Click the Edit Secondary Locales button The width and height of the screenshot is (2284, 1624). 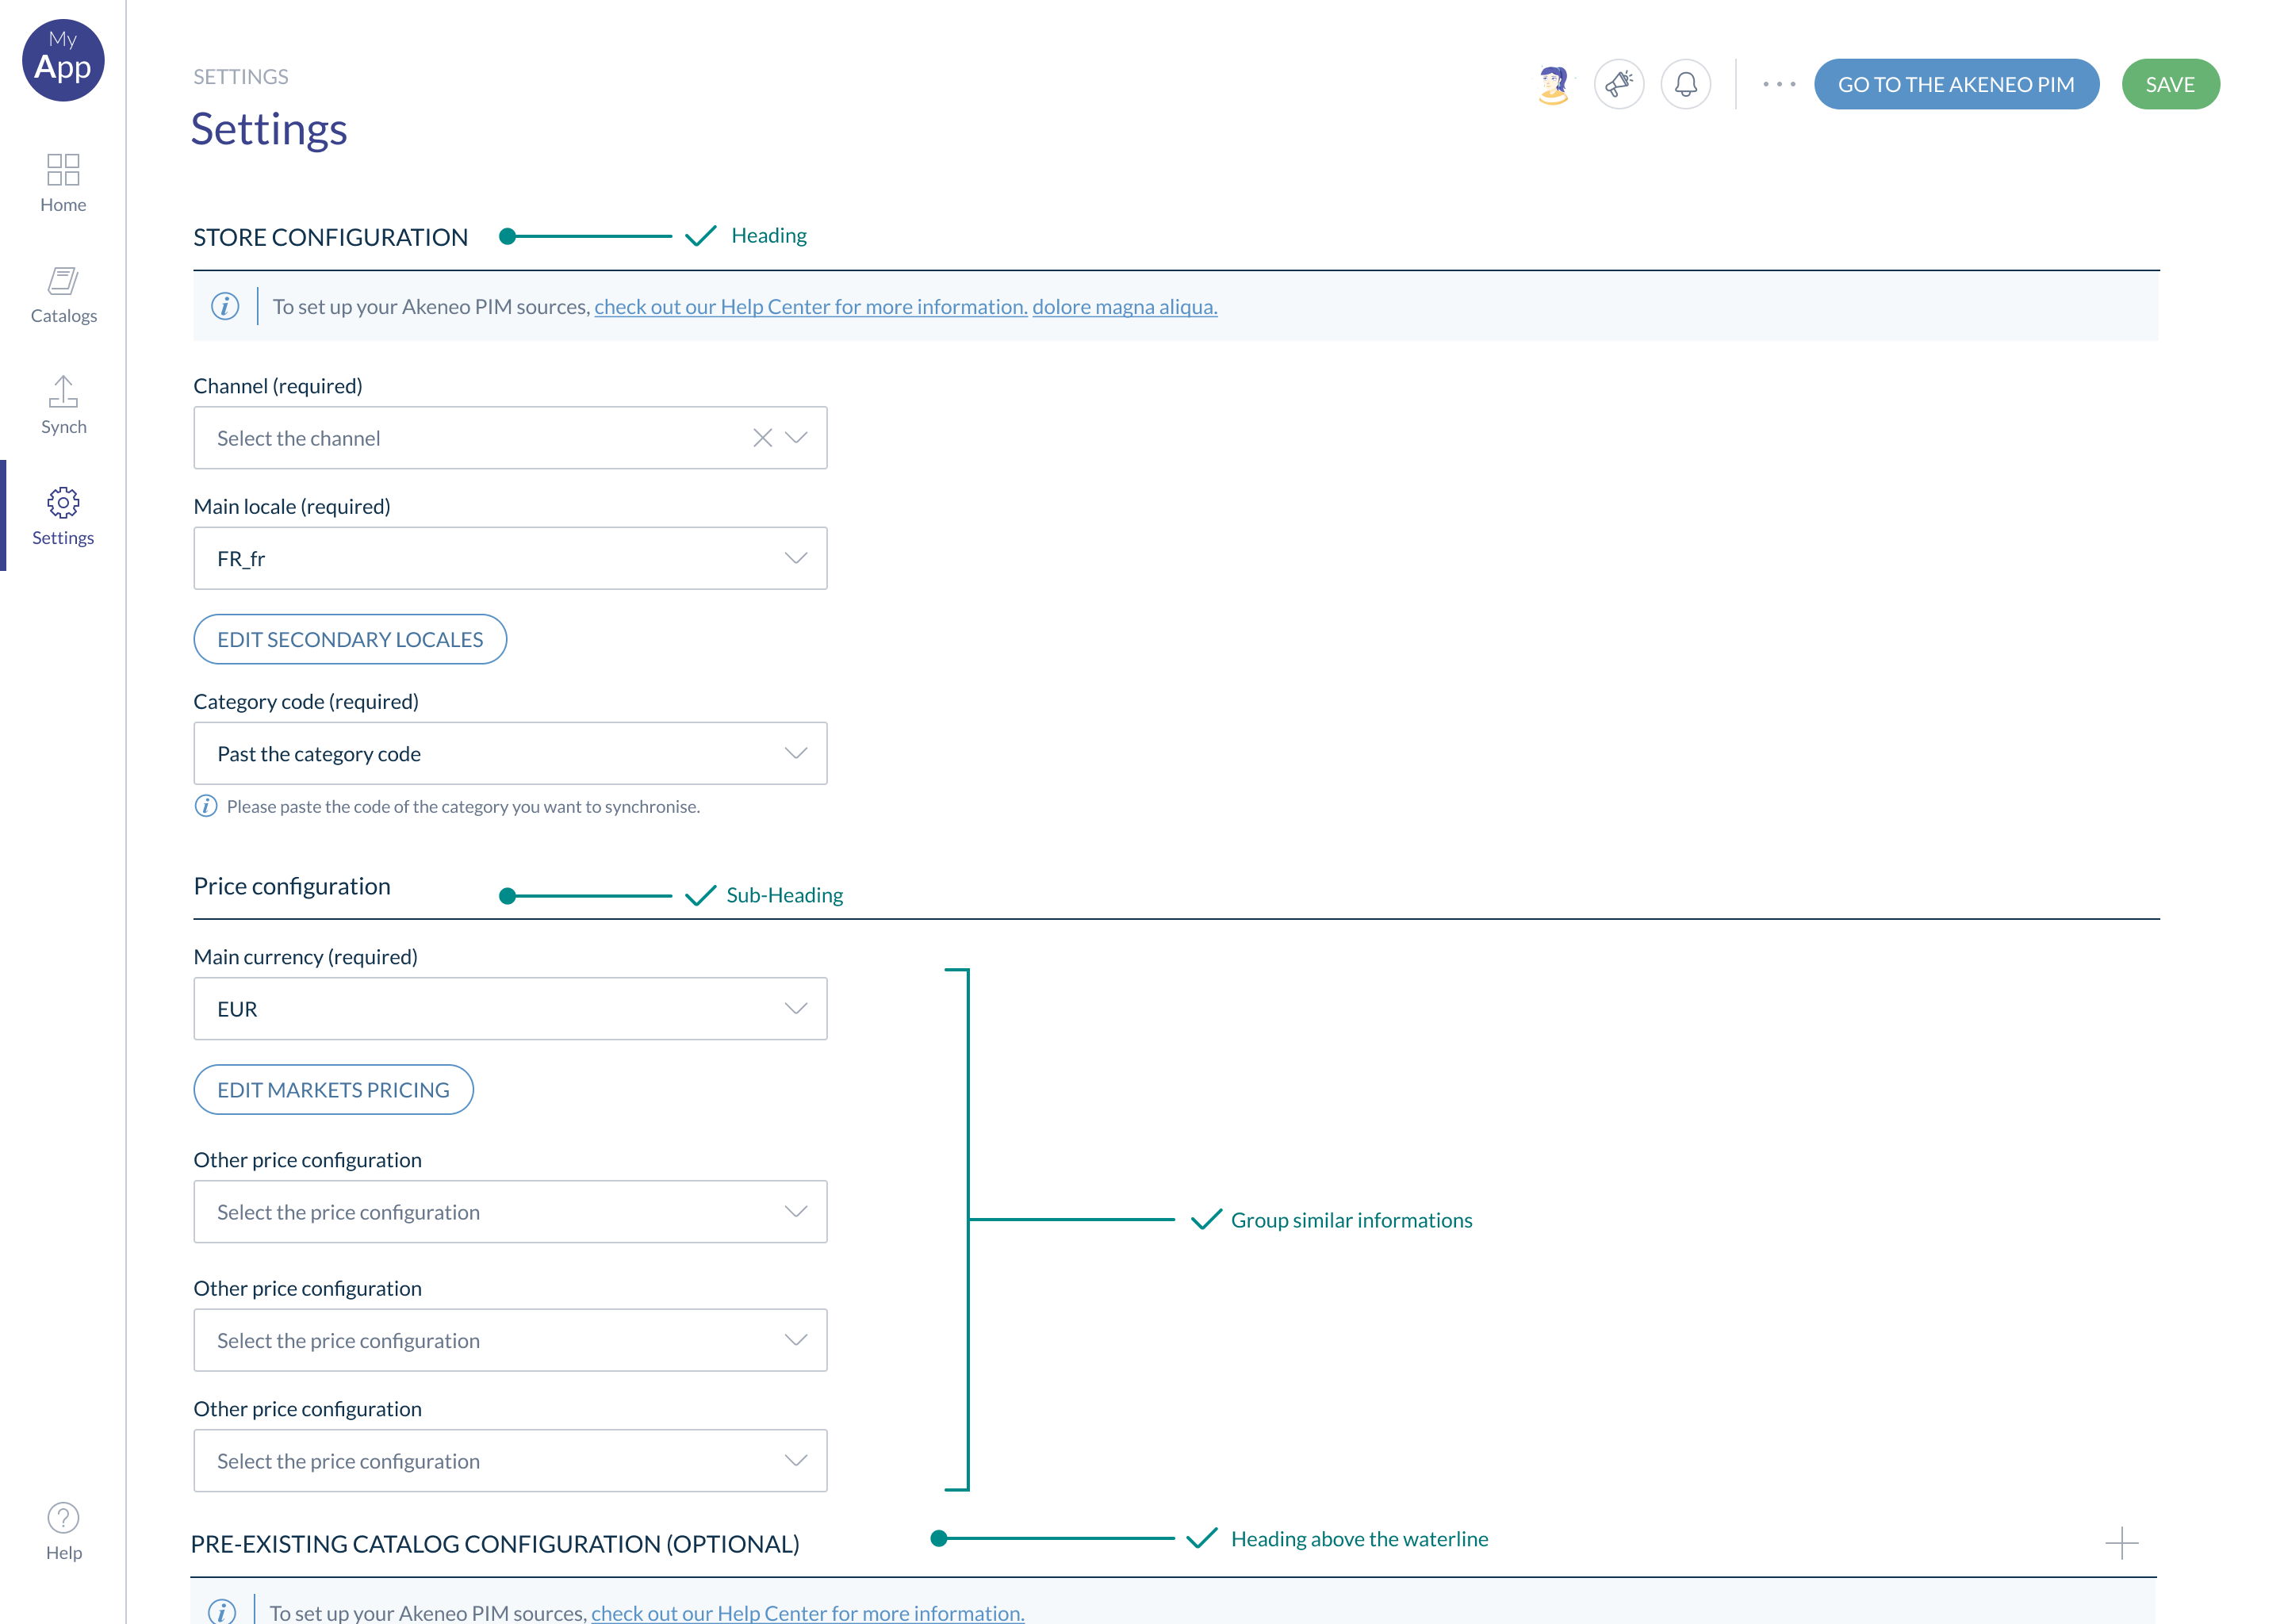pyautogui.click(x=350, y=638)
